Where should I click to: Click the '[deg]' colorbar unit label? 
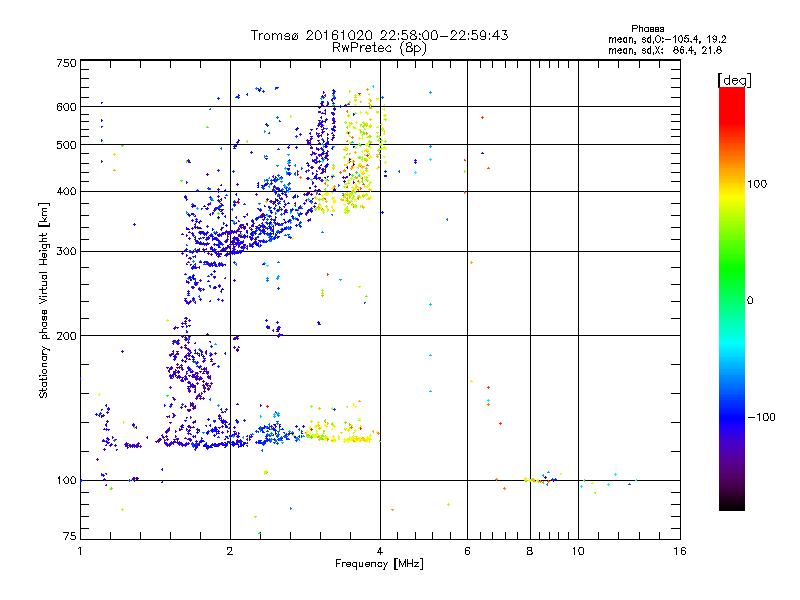734,80
